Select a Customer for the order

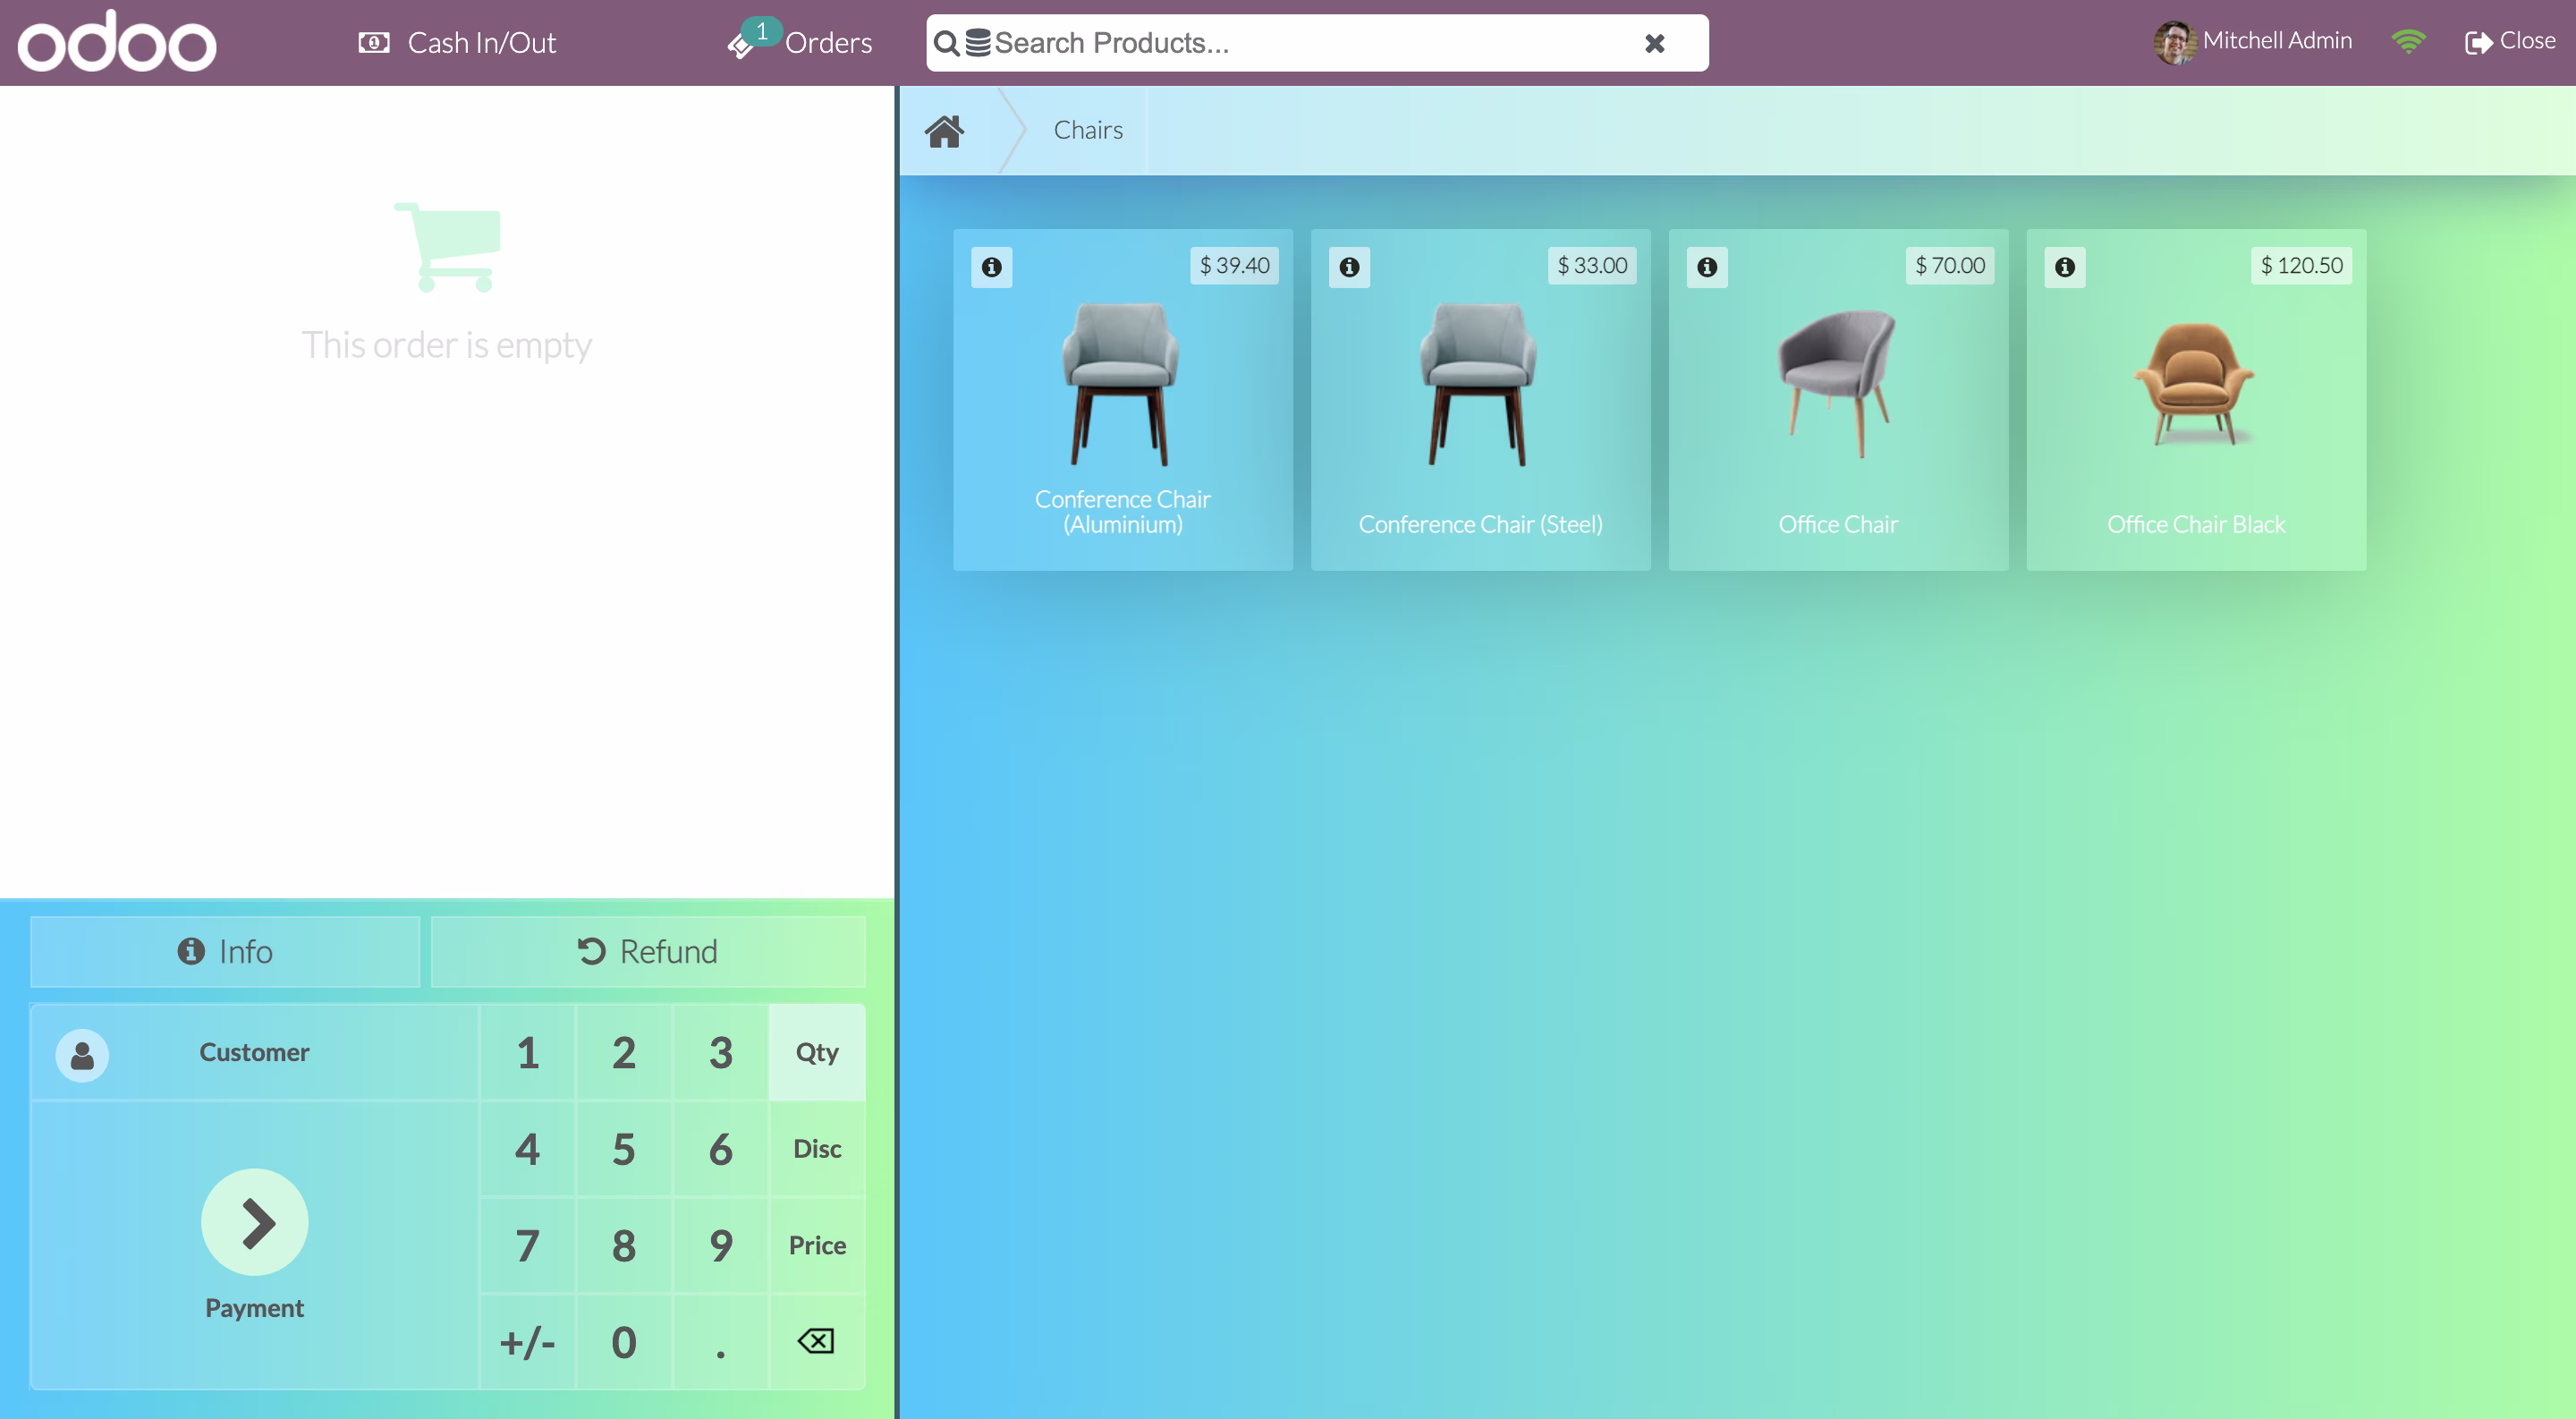coord(255,1053)
